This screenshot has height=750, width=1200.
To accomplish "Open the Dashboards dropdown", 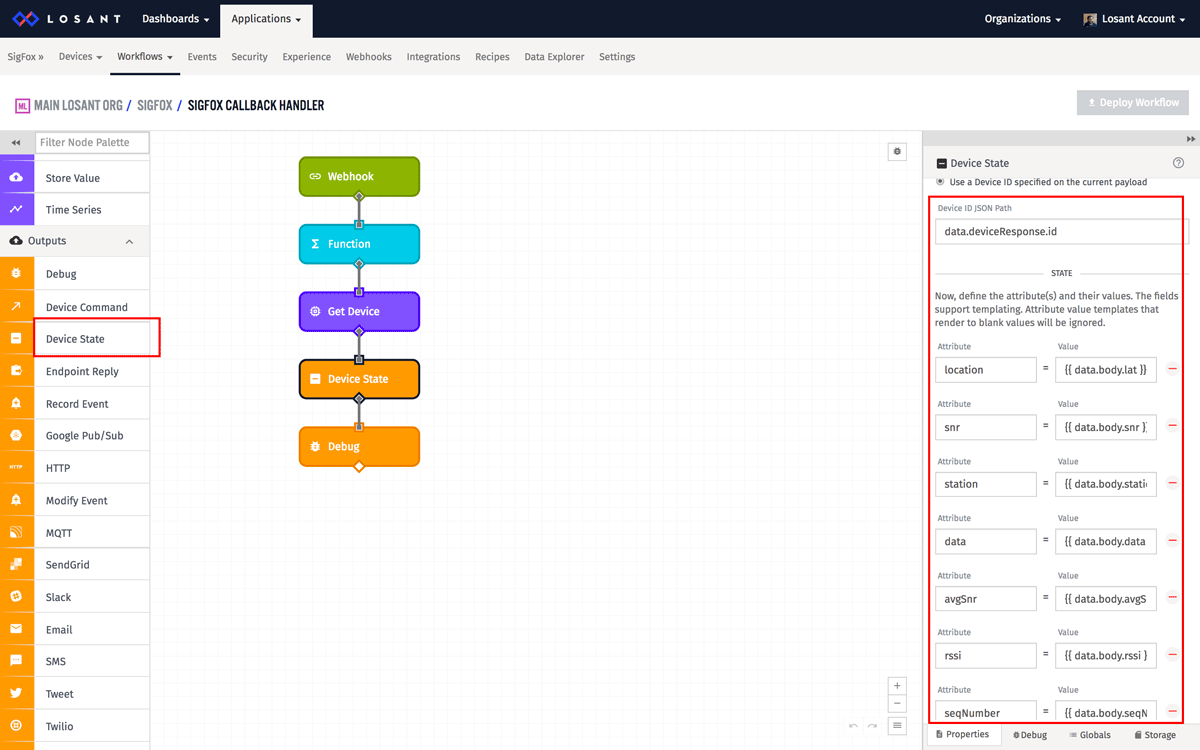I will click(x=176, y=19).
